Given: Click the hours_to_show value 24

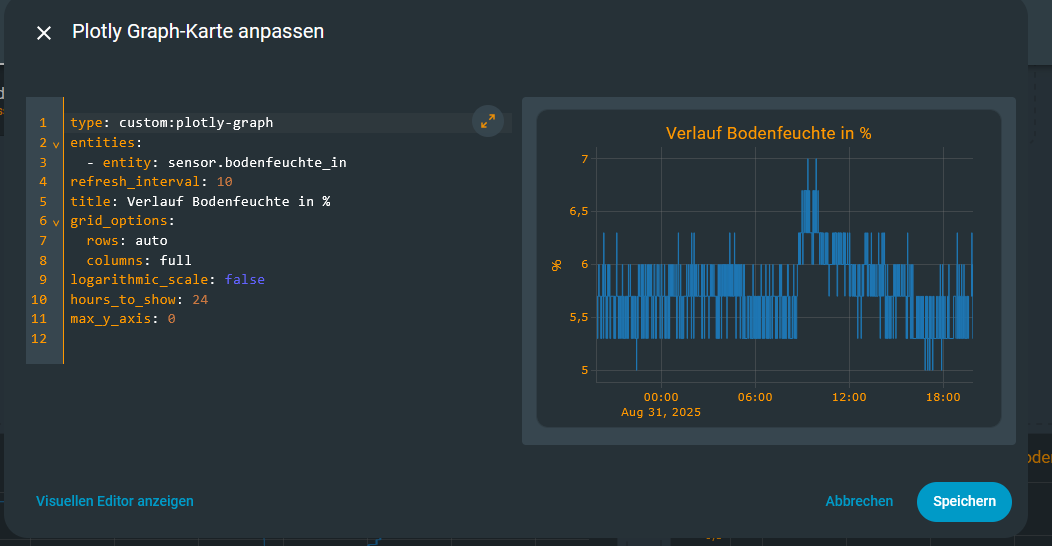Looking at the screenshot, I should coord(199,300).
